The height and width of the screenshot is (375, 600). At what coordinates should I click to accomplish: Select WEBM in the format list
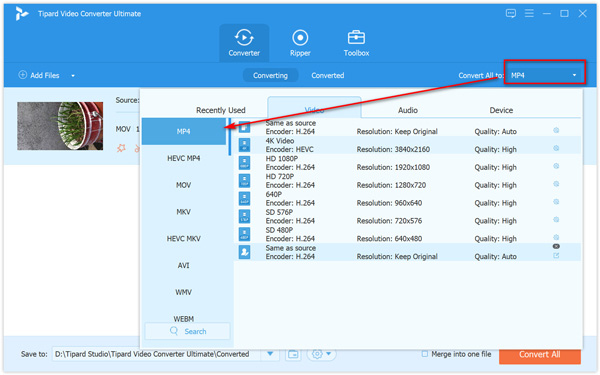pos(184,318)
